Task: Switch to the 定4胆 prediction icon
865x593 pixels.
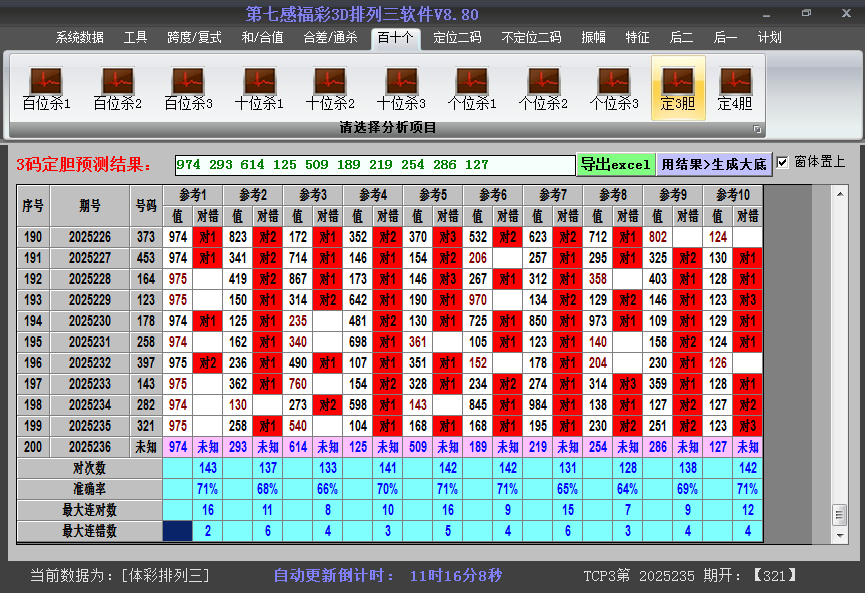Action: coord(735,88)
